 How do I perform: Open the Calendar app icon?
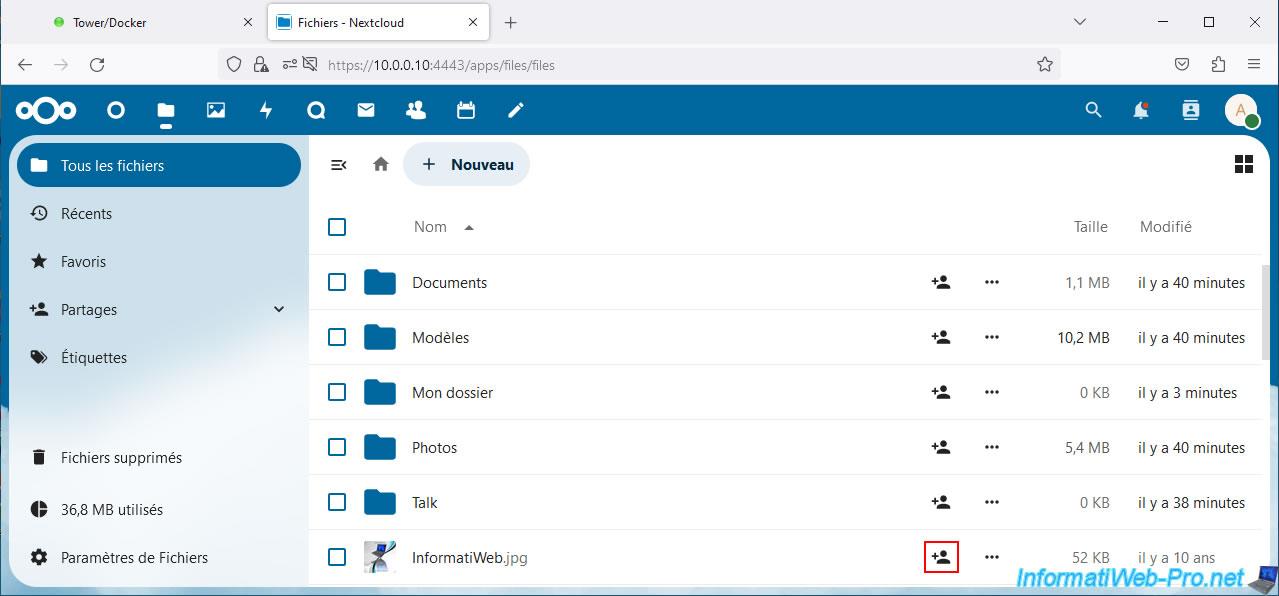click(466, 111)
